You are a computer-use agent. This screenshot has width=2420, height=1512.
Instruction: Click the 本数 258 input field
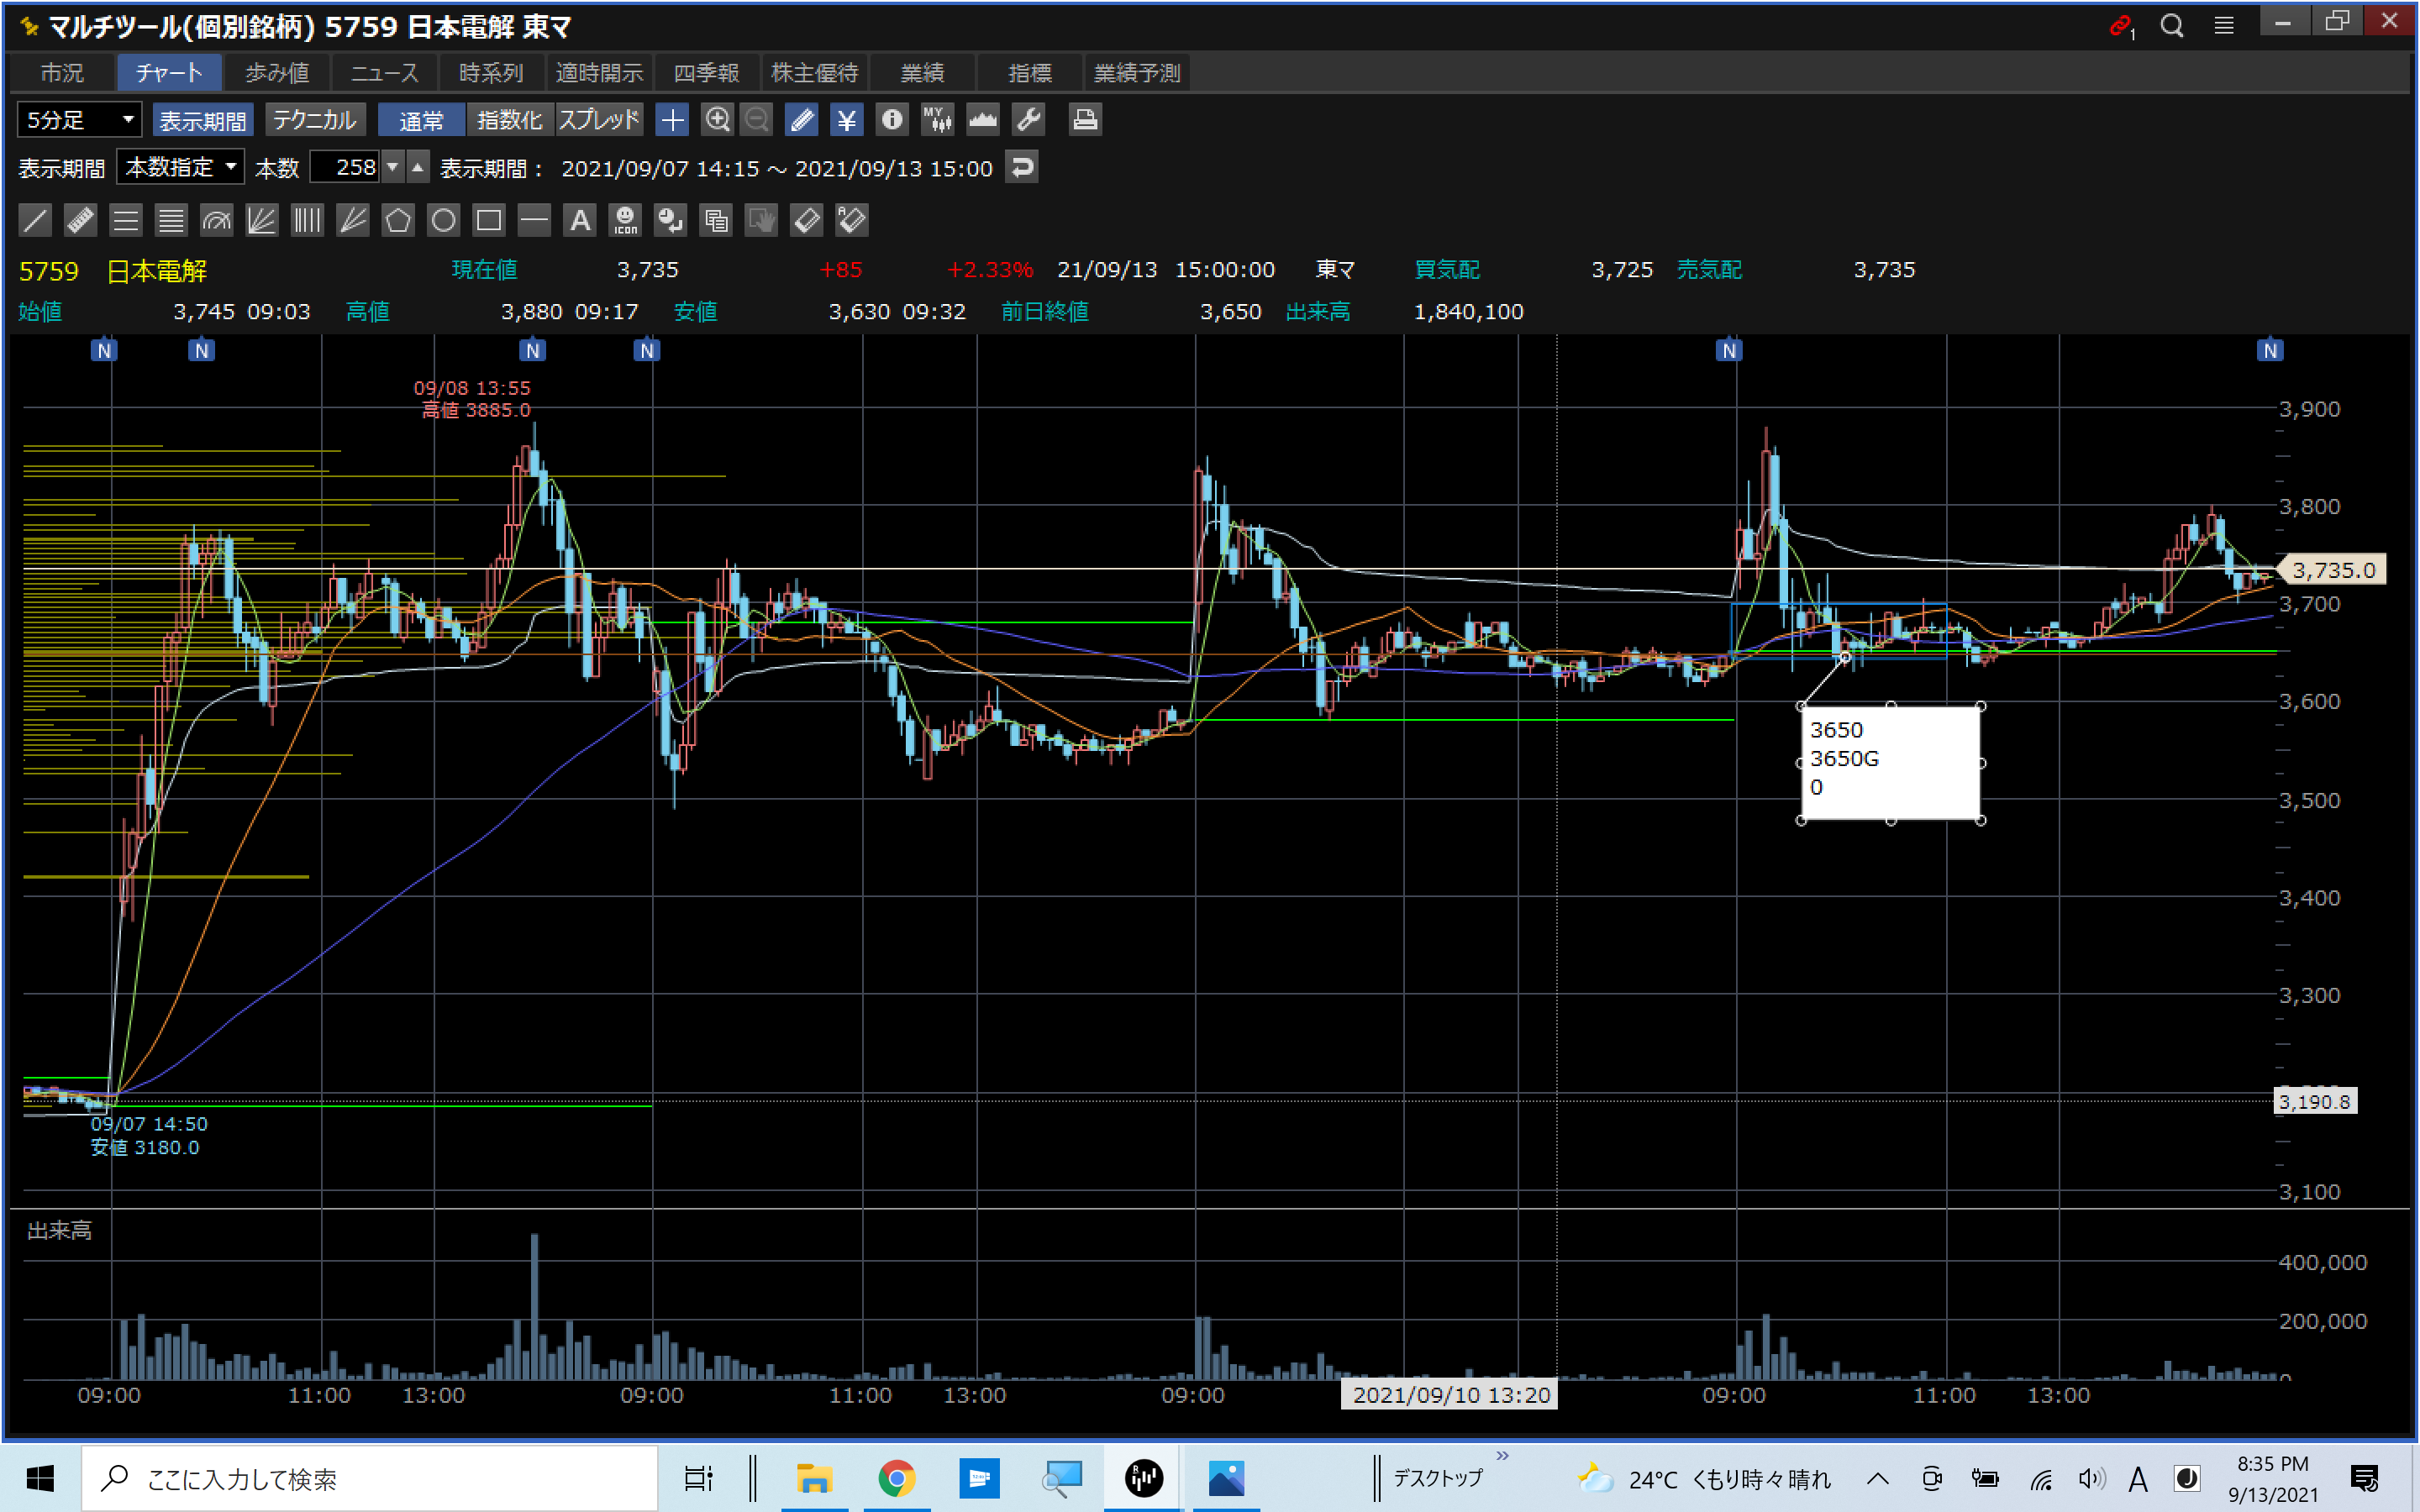(x=345, y=167)
